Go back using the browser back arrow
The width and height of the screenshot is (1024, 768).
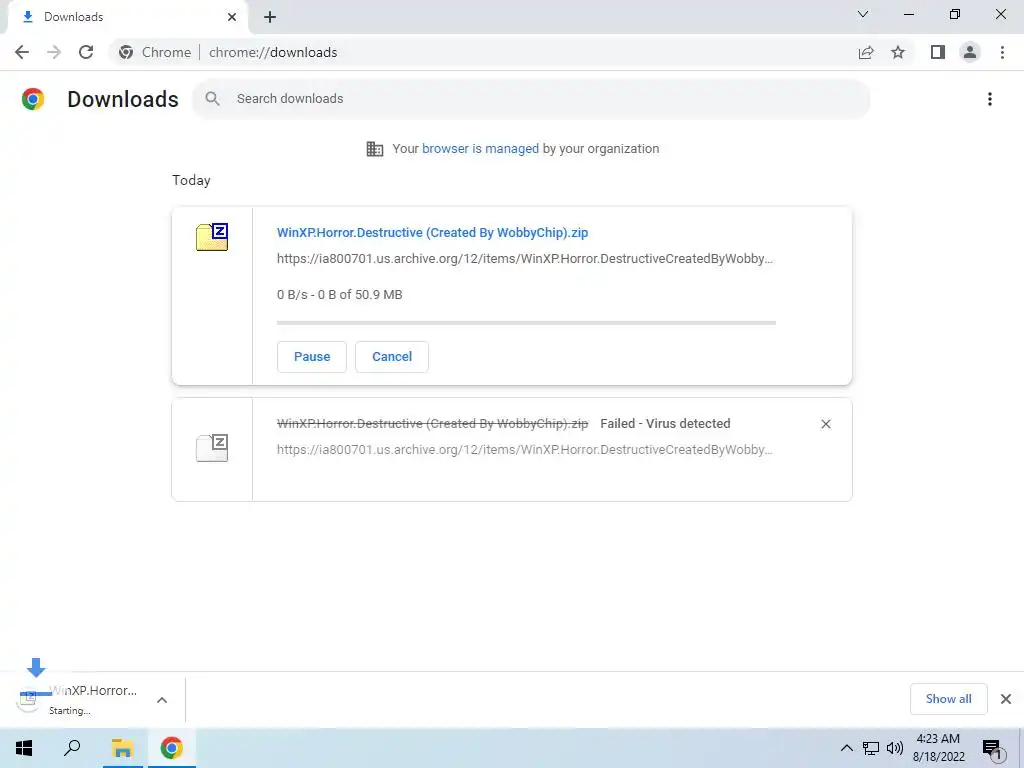(22, 52)
